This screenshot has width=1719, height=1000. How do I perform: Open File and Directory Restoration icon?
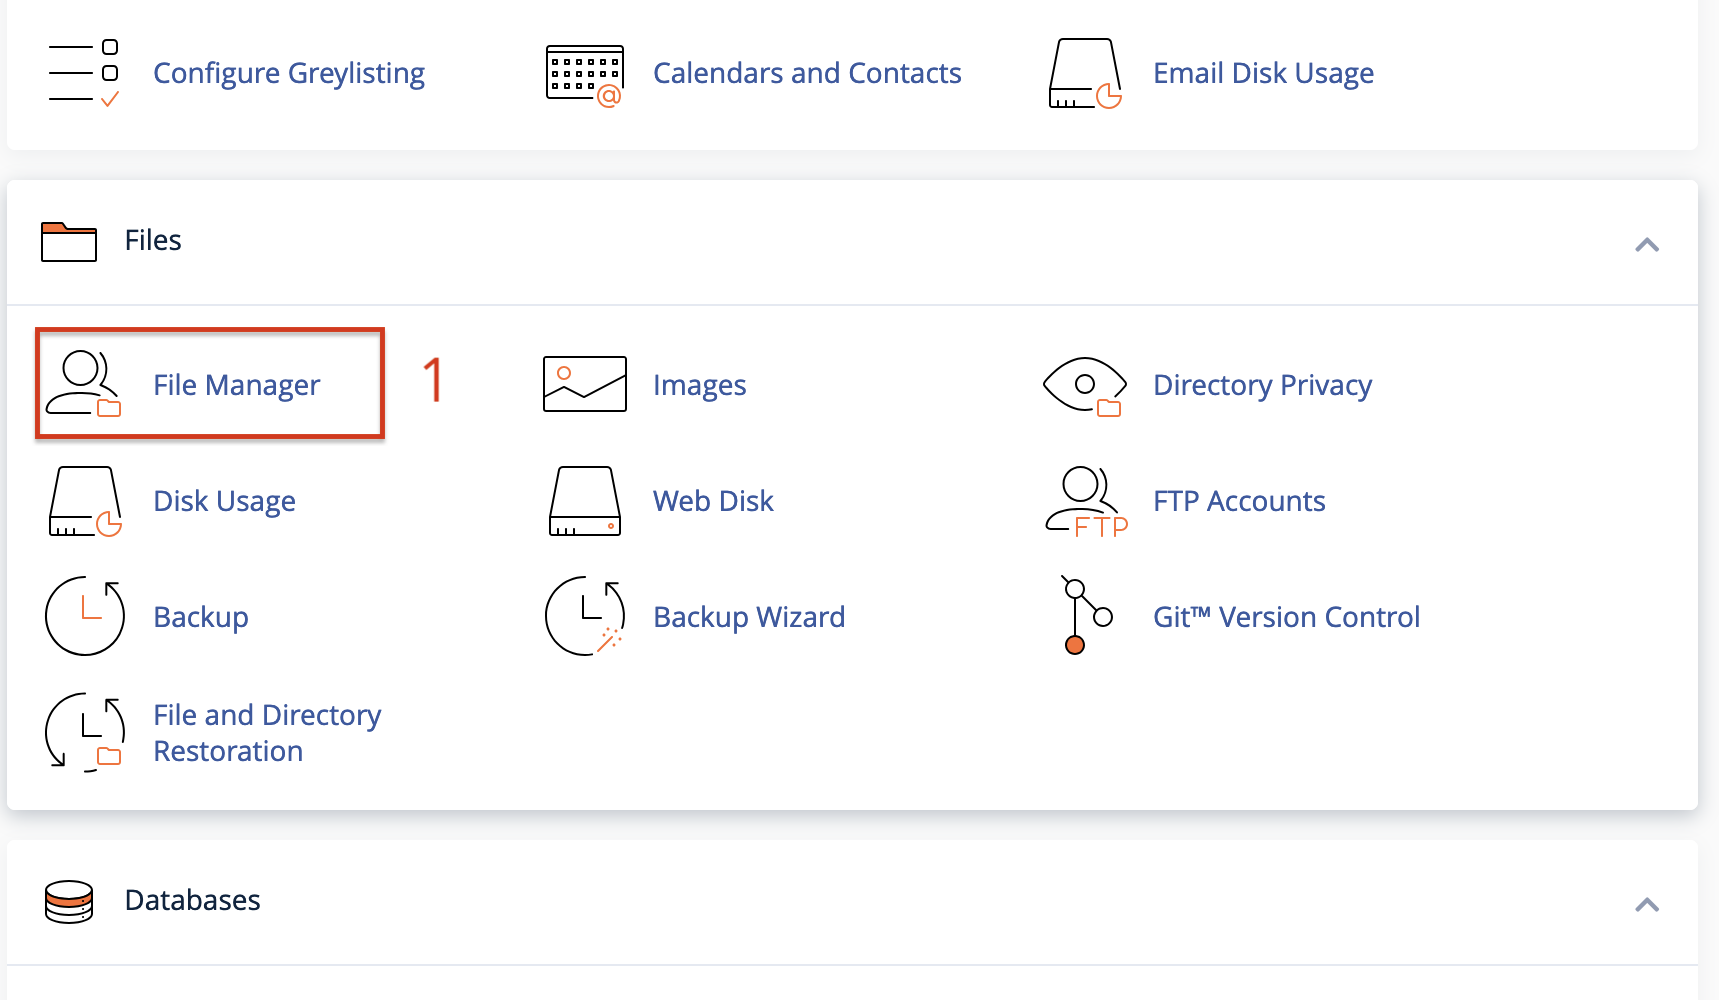[x=85, y=733]
